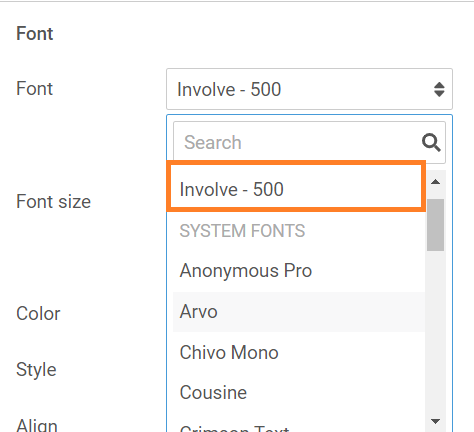
Task: Select Chivo Mono in the font list
Action: pos(299,353)
